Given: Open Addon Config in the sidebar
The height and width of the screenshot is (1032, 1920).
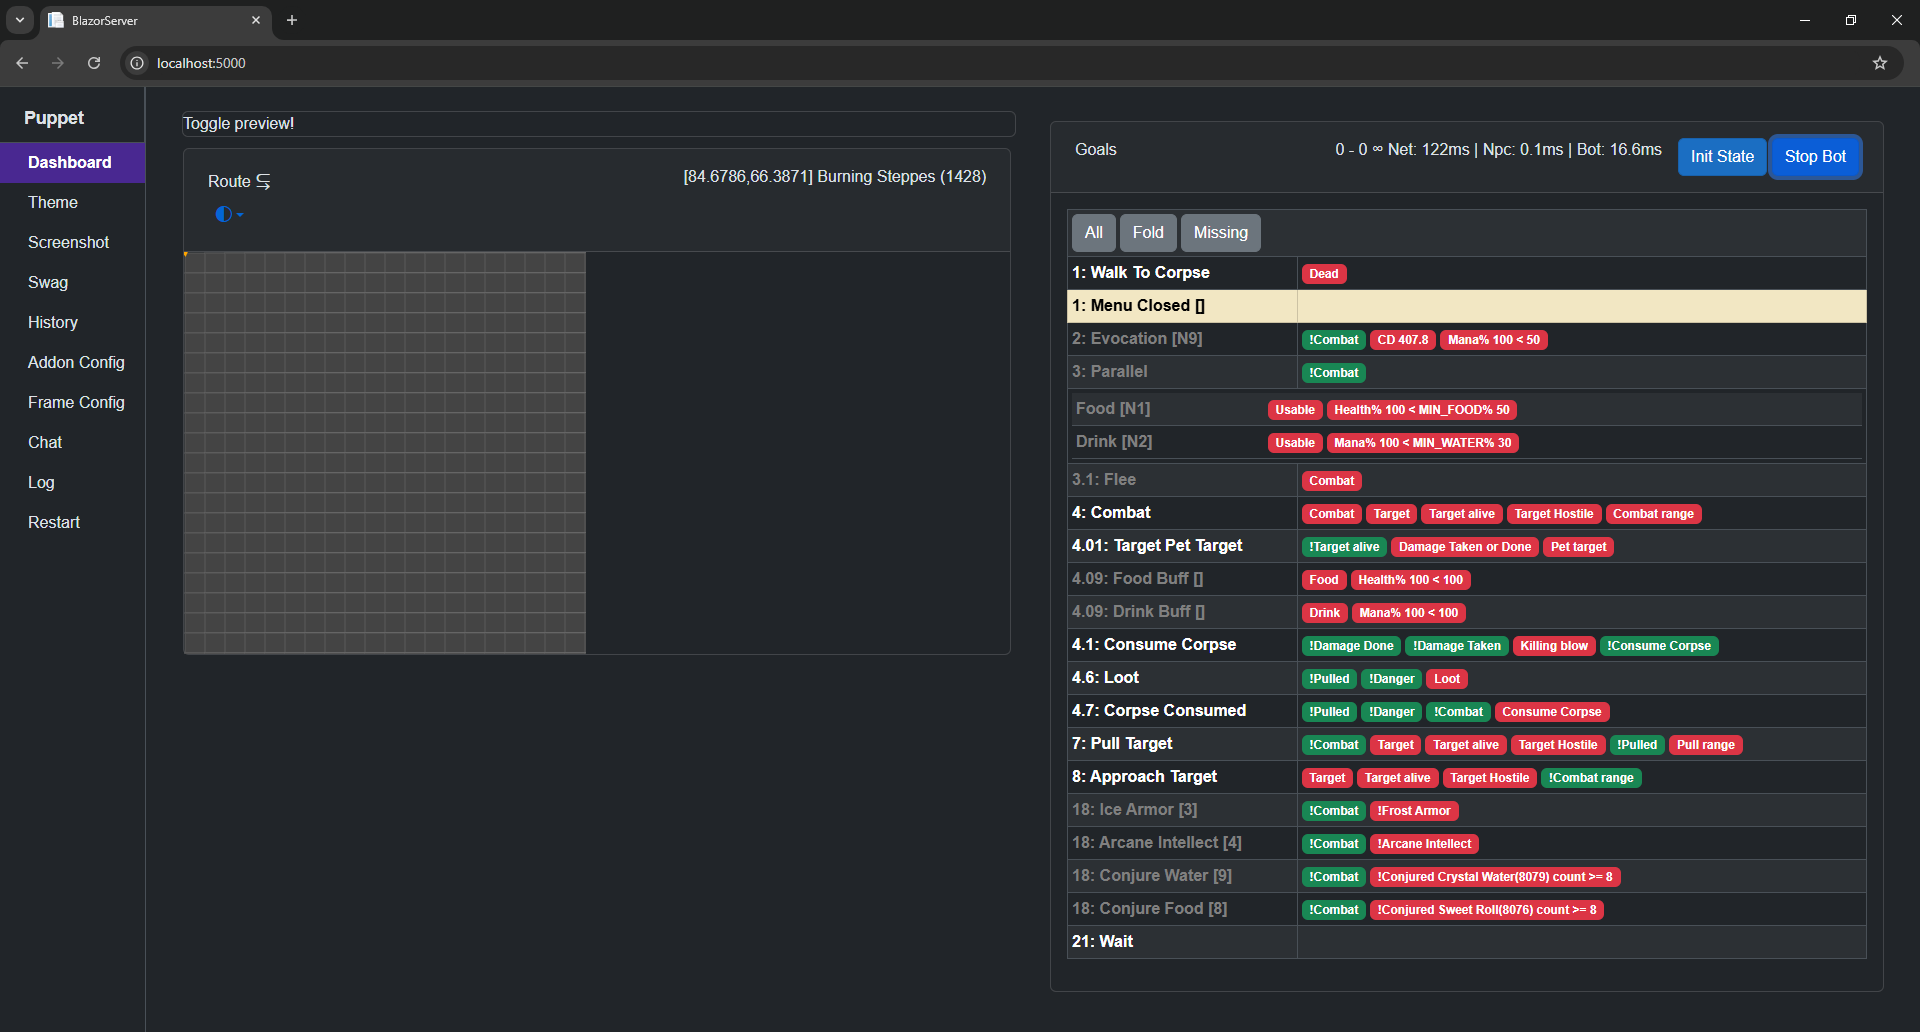Looking at the screenshot, I should coord(72,362).
